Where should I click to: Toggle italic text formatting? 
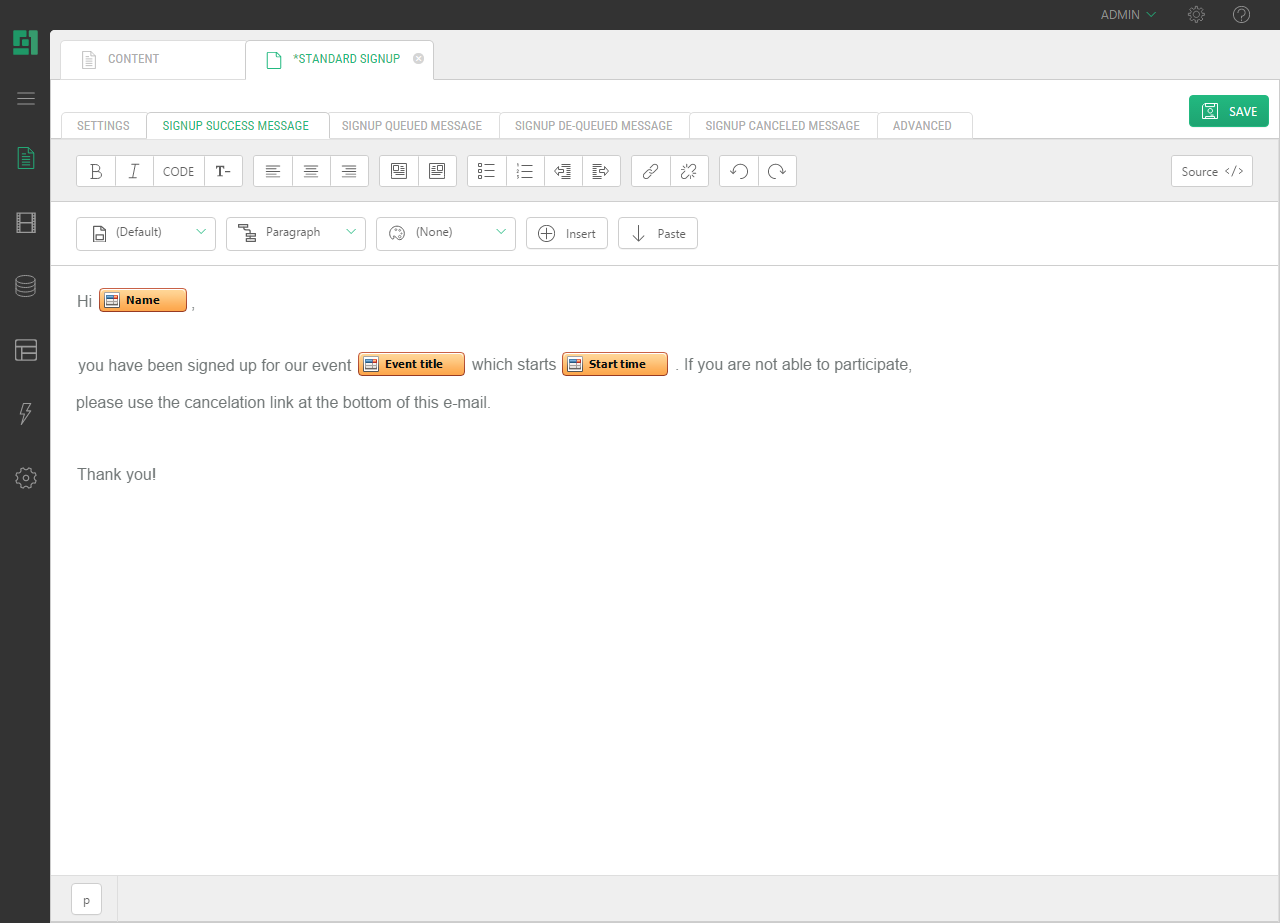point(134,171)
